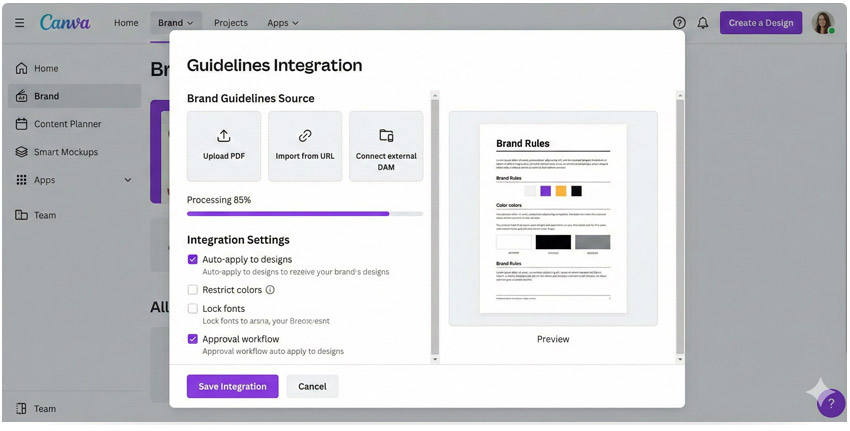Go to Projects in top navigation
Screen dimensions: 850x431
click(230, 23)
